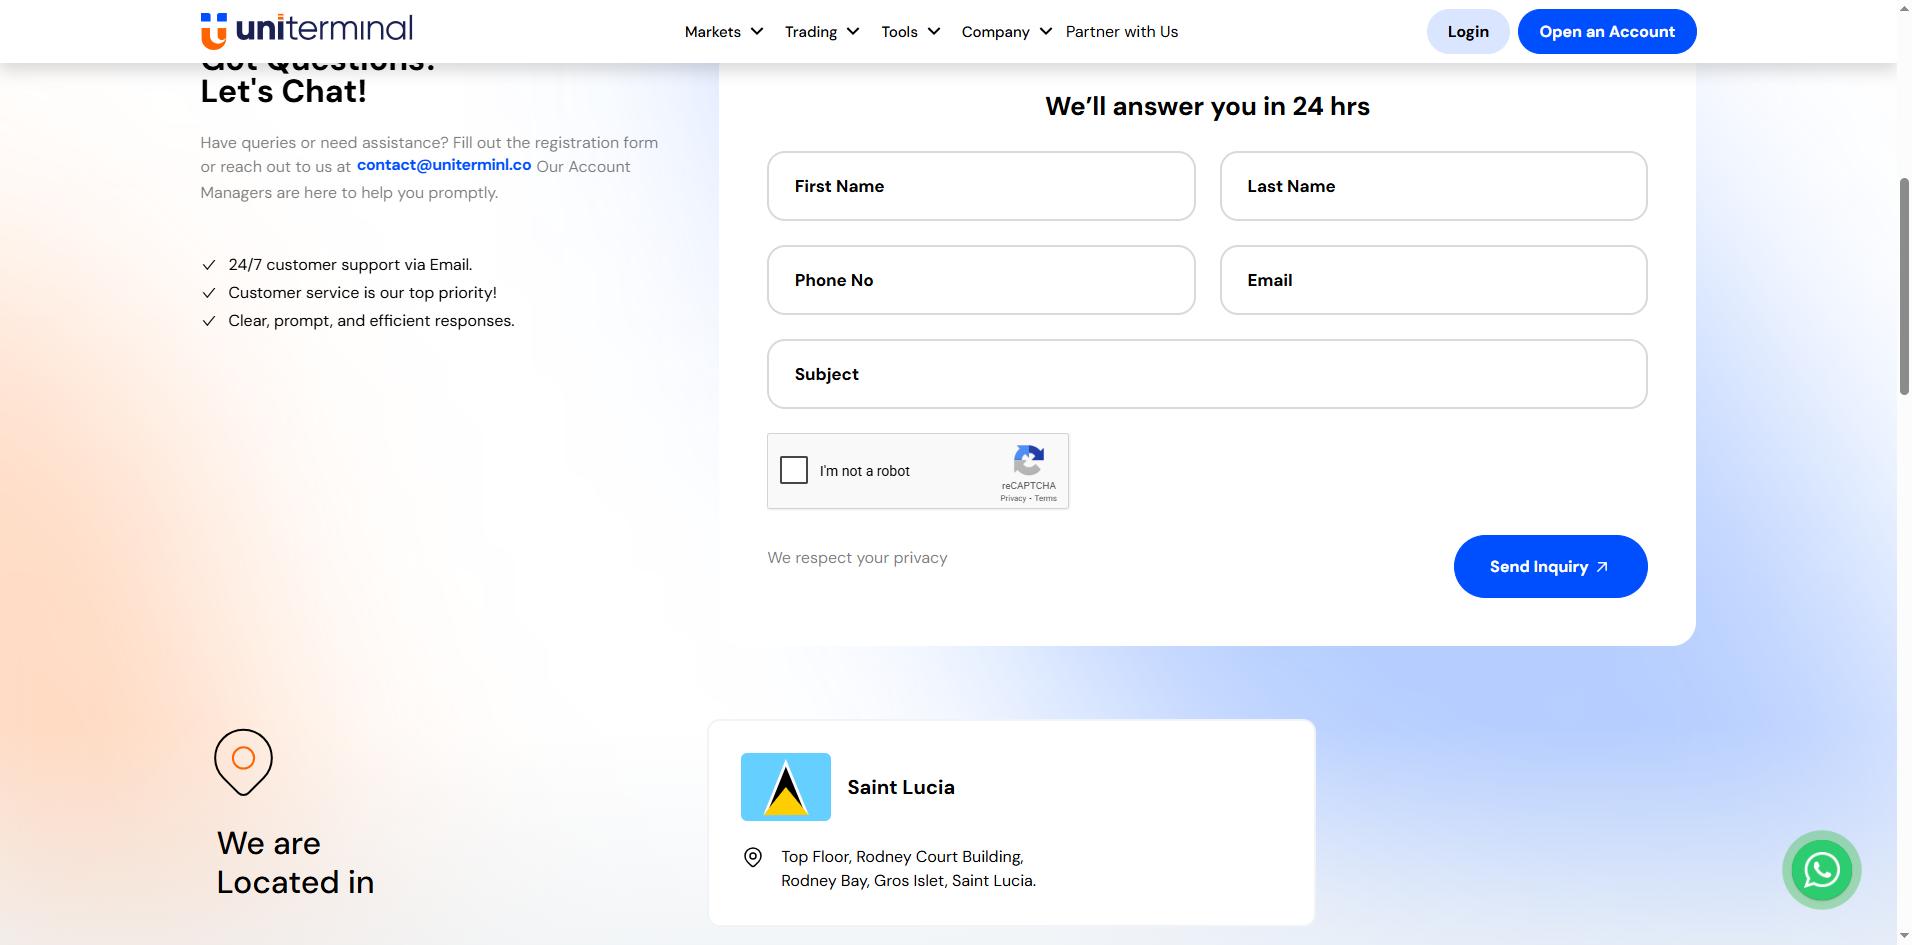Focus the First Name field
This screenshot has height=945, width=1912.
point(981,186)
